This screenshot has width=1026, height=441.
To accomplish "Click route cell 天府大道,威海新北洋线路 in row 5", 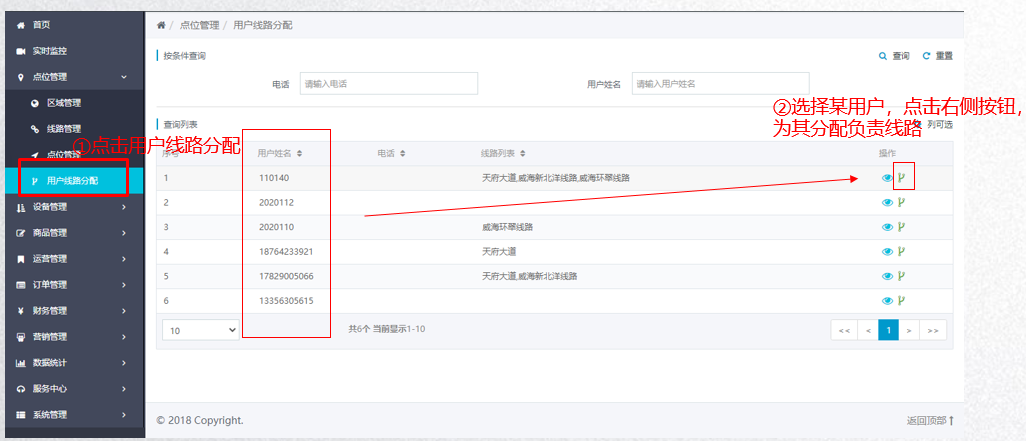I will point(529,276).
